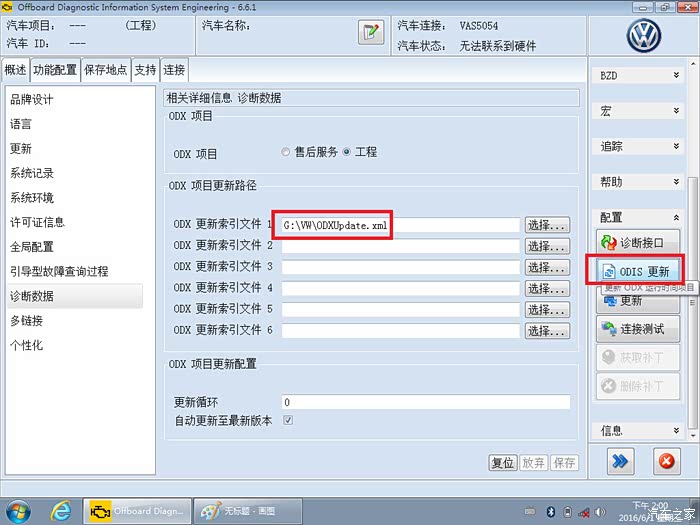Click the Bluetooth tray icon
The width and height of the screenshot is (700, 525).
click(x=551, y=512)
